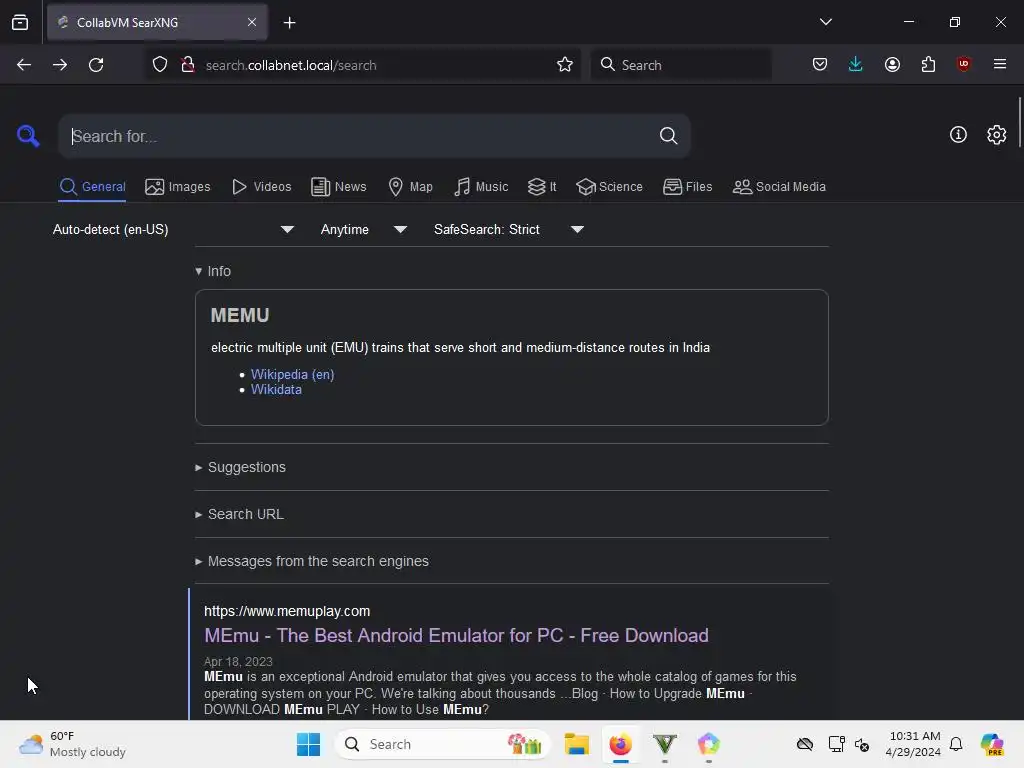Click the Windows taskbar Search box
Image resolution: width=1024 pixels, height=768 pixels.
[x=443, y=744]
